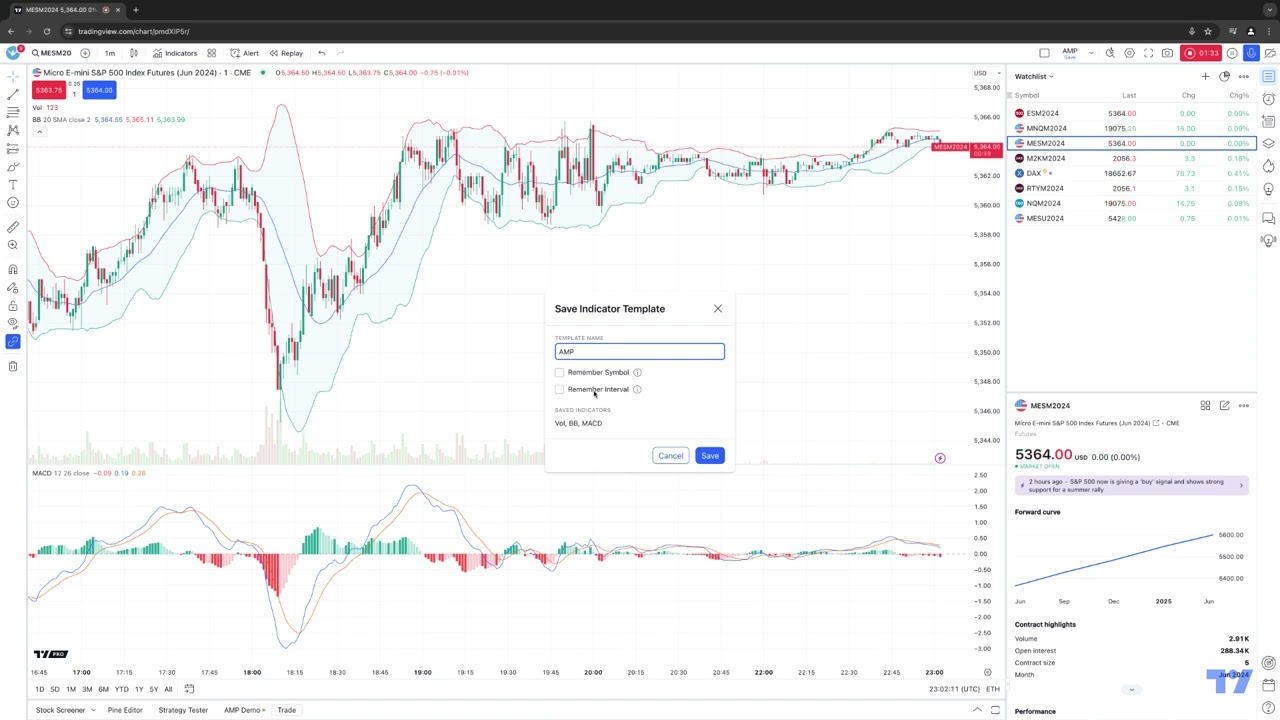Add a symbol with the compare plus icon
The image size is (1280, 720).
[85, 53]
